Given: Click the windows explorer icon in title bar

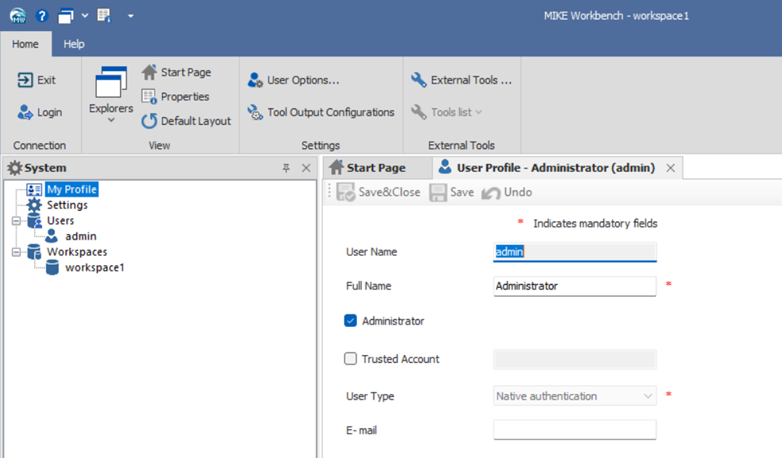Looking at the screenshot, I should pos(66,16).
